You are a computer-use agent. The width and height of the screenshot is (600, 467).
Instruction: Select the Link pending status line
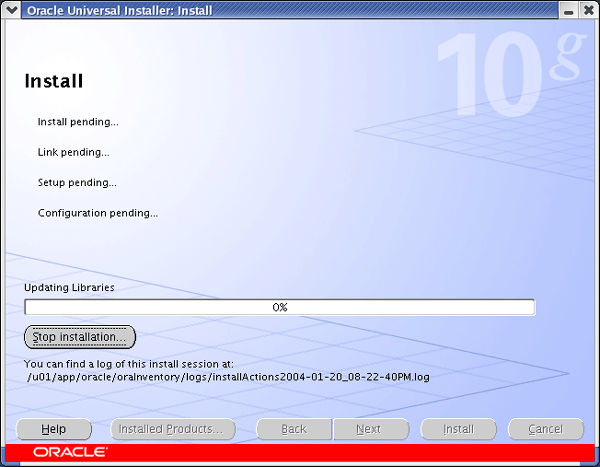click(x=73, y=152)
